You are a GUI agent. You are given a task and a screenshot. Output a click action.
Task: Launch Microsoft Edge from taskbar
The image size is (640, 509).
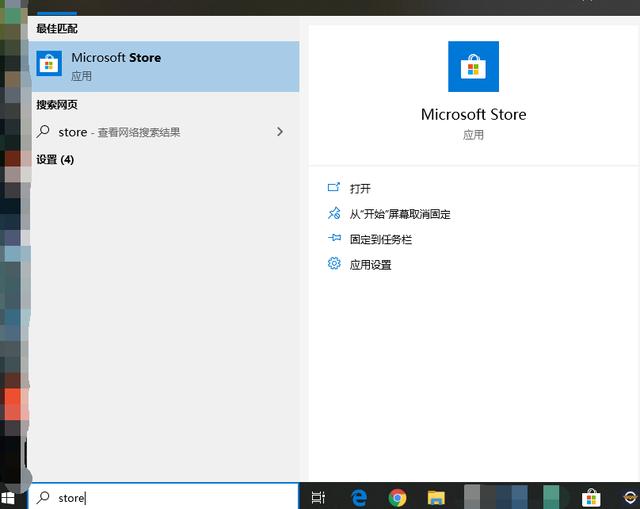point(359,497)
